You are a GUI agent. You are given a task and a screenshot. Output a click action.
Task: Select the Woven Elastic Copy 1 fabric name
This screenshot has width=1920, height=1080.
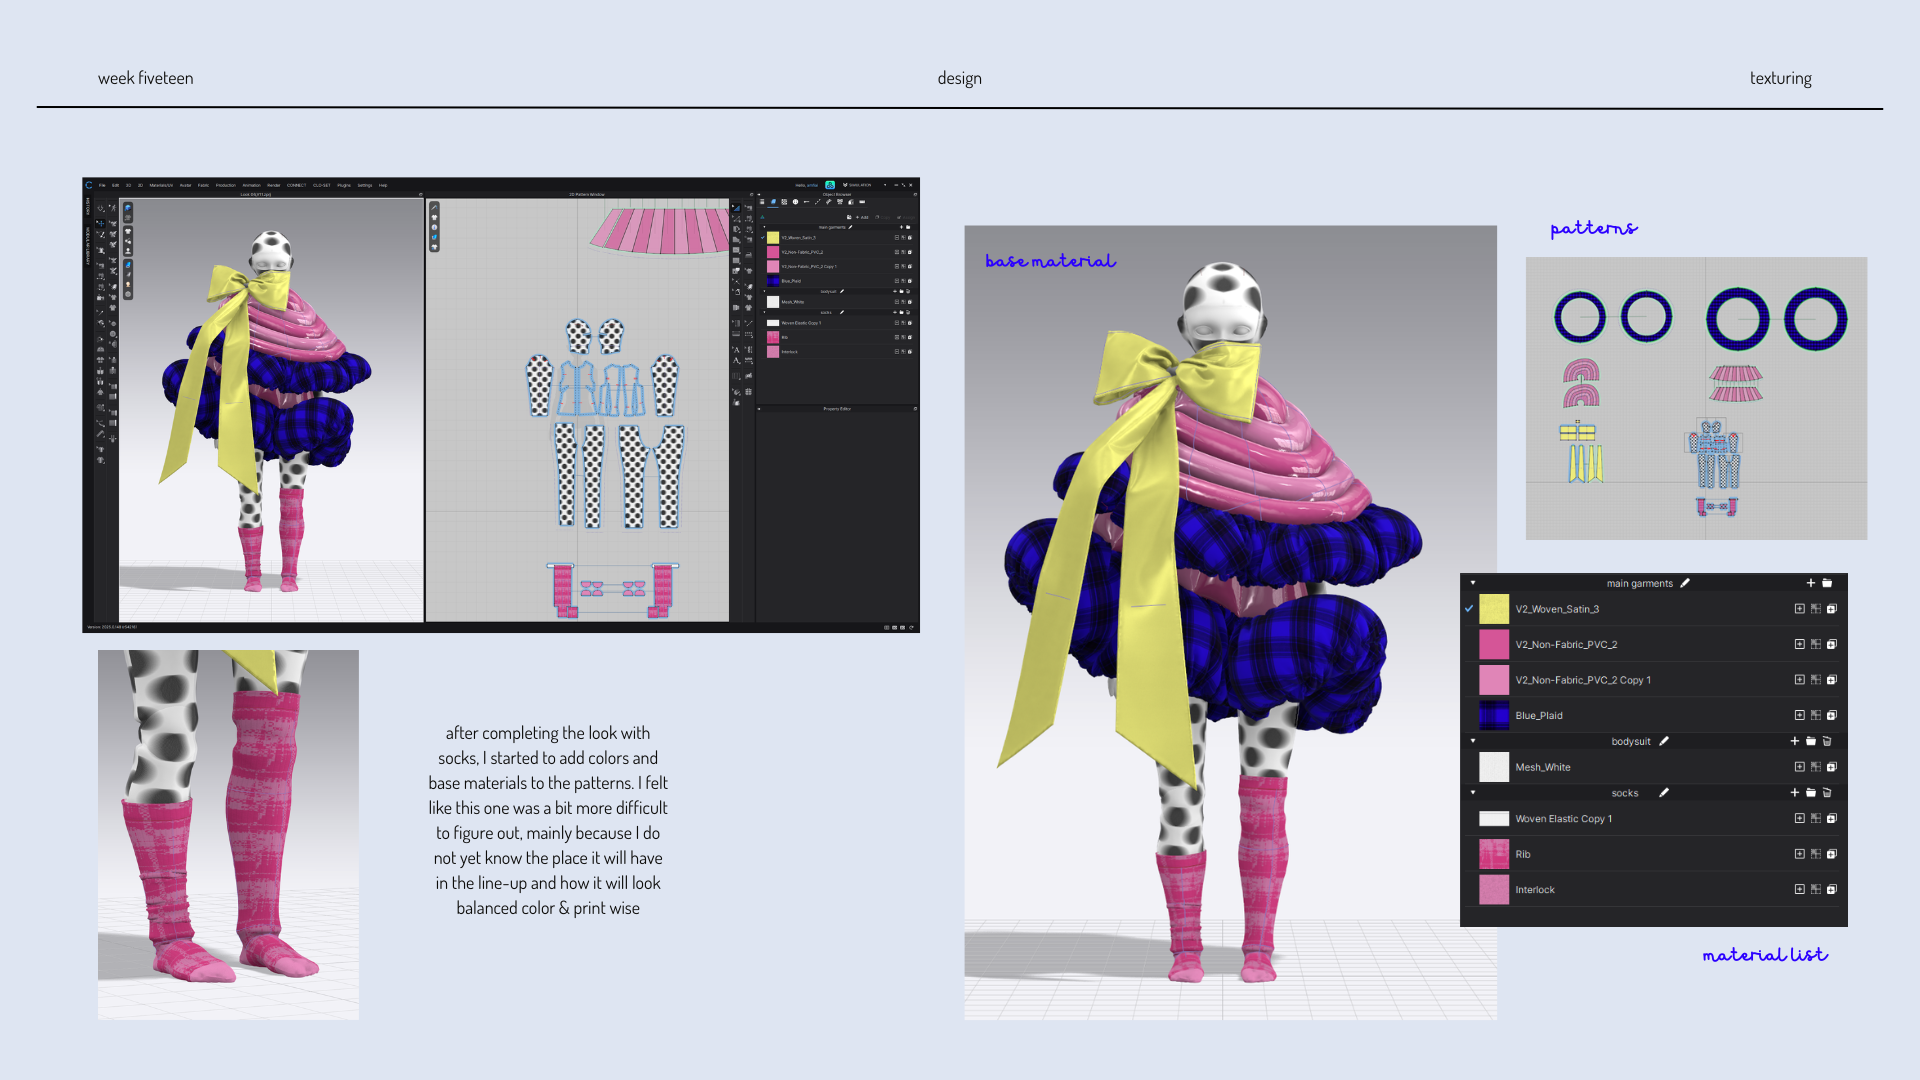1564,818
